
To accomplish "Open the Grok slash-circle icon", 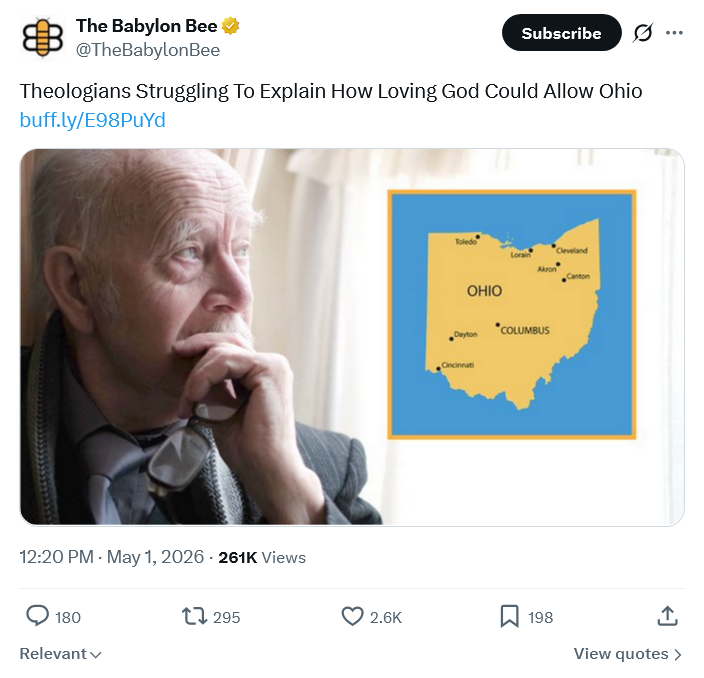I will 643,33.
